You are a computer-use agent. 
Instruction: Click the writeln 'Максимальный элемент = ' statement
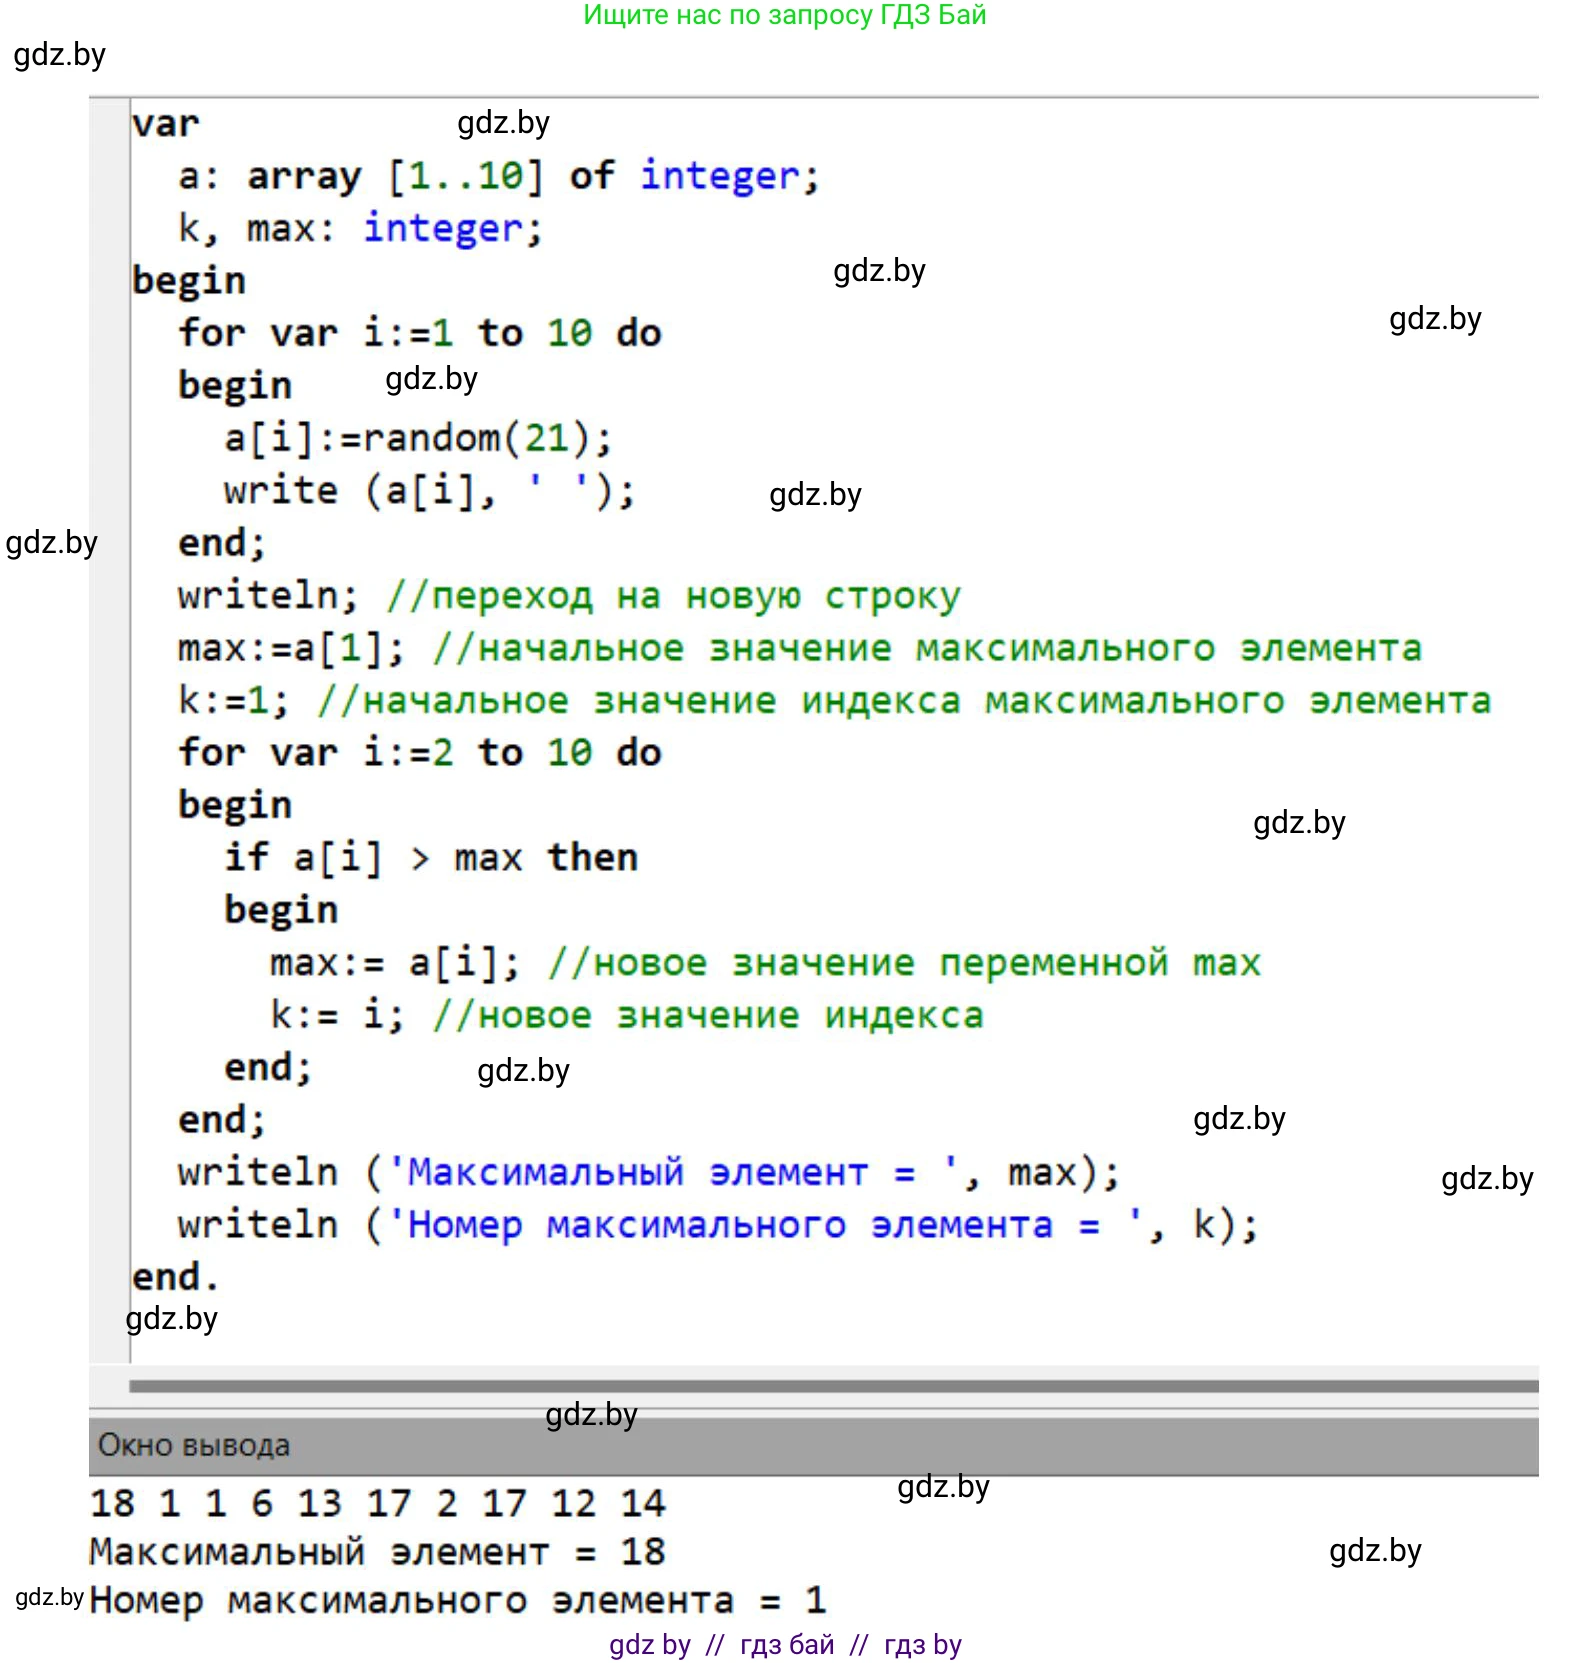[648, 1172]
